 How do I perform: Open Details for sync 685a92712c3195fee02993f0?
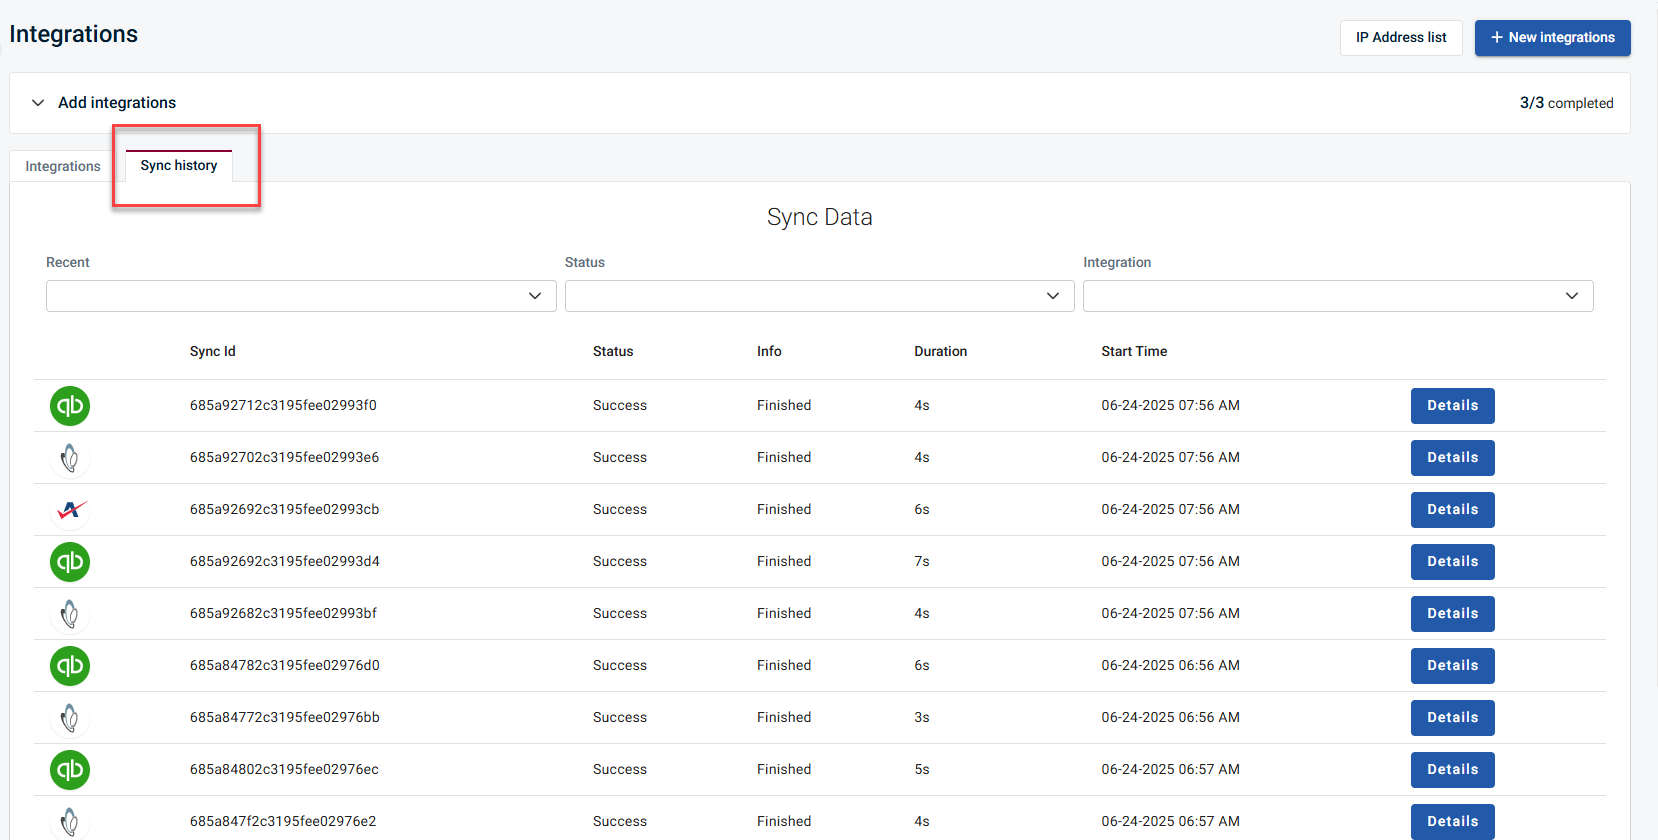1452,406
